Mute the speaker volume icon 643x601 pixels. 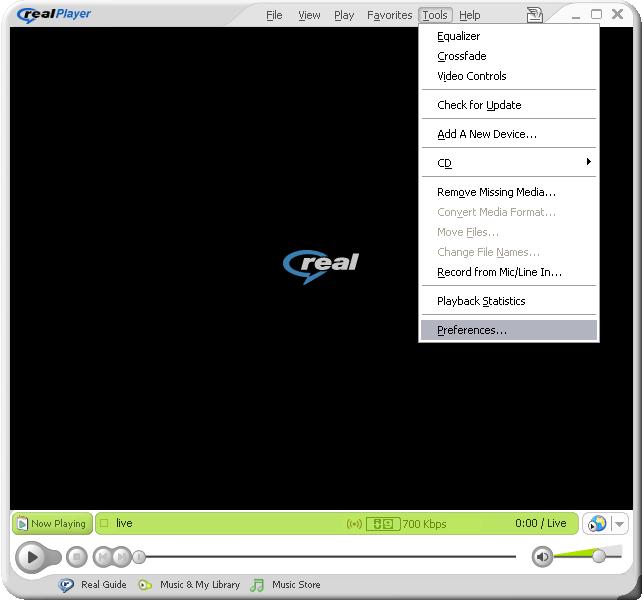[542, 556]
